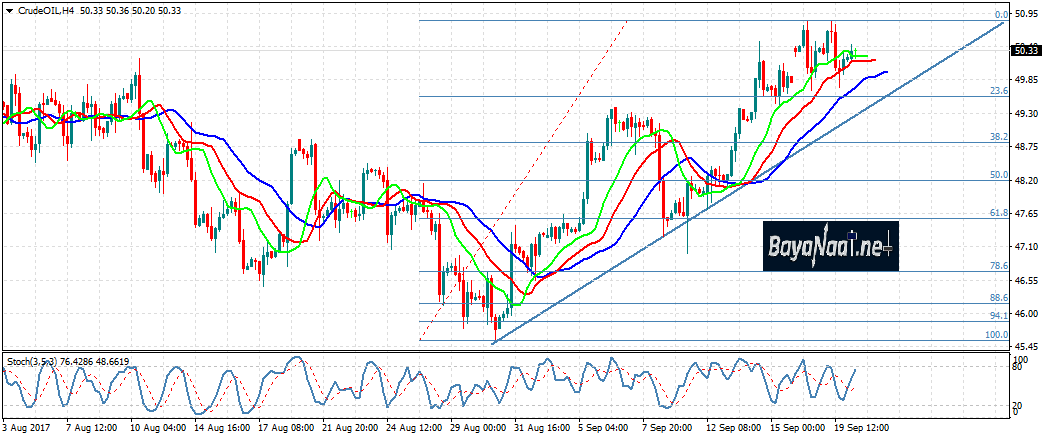Select the 61.8 Fibonacci level label

pos(998,213)
